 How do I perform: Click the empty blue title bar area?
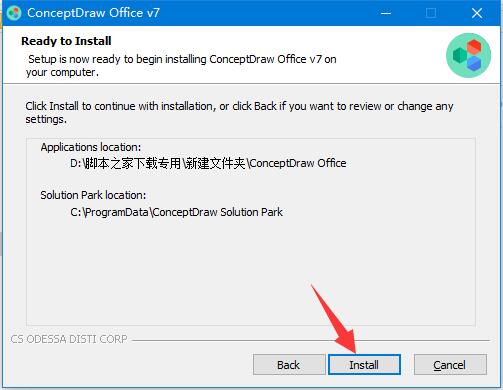(267, 13)
